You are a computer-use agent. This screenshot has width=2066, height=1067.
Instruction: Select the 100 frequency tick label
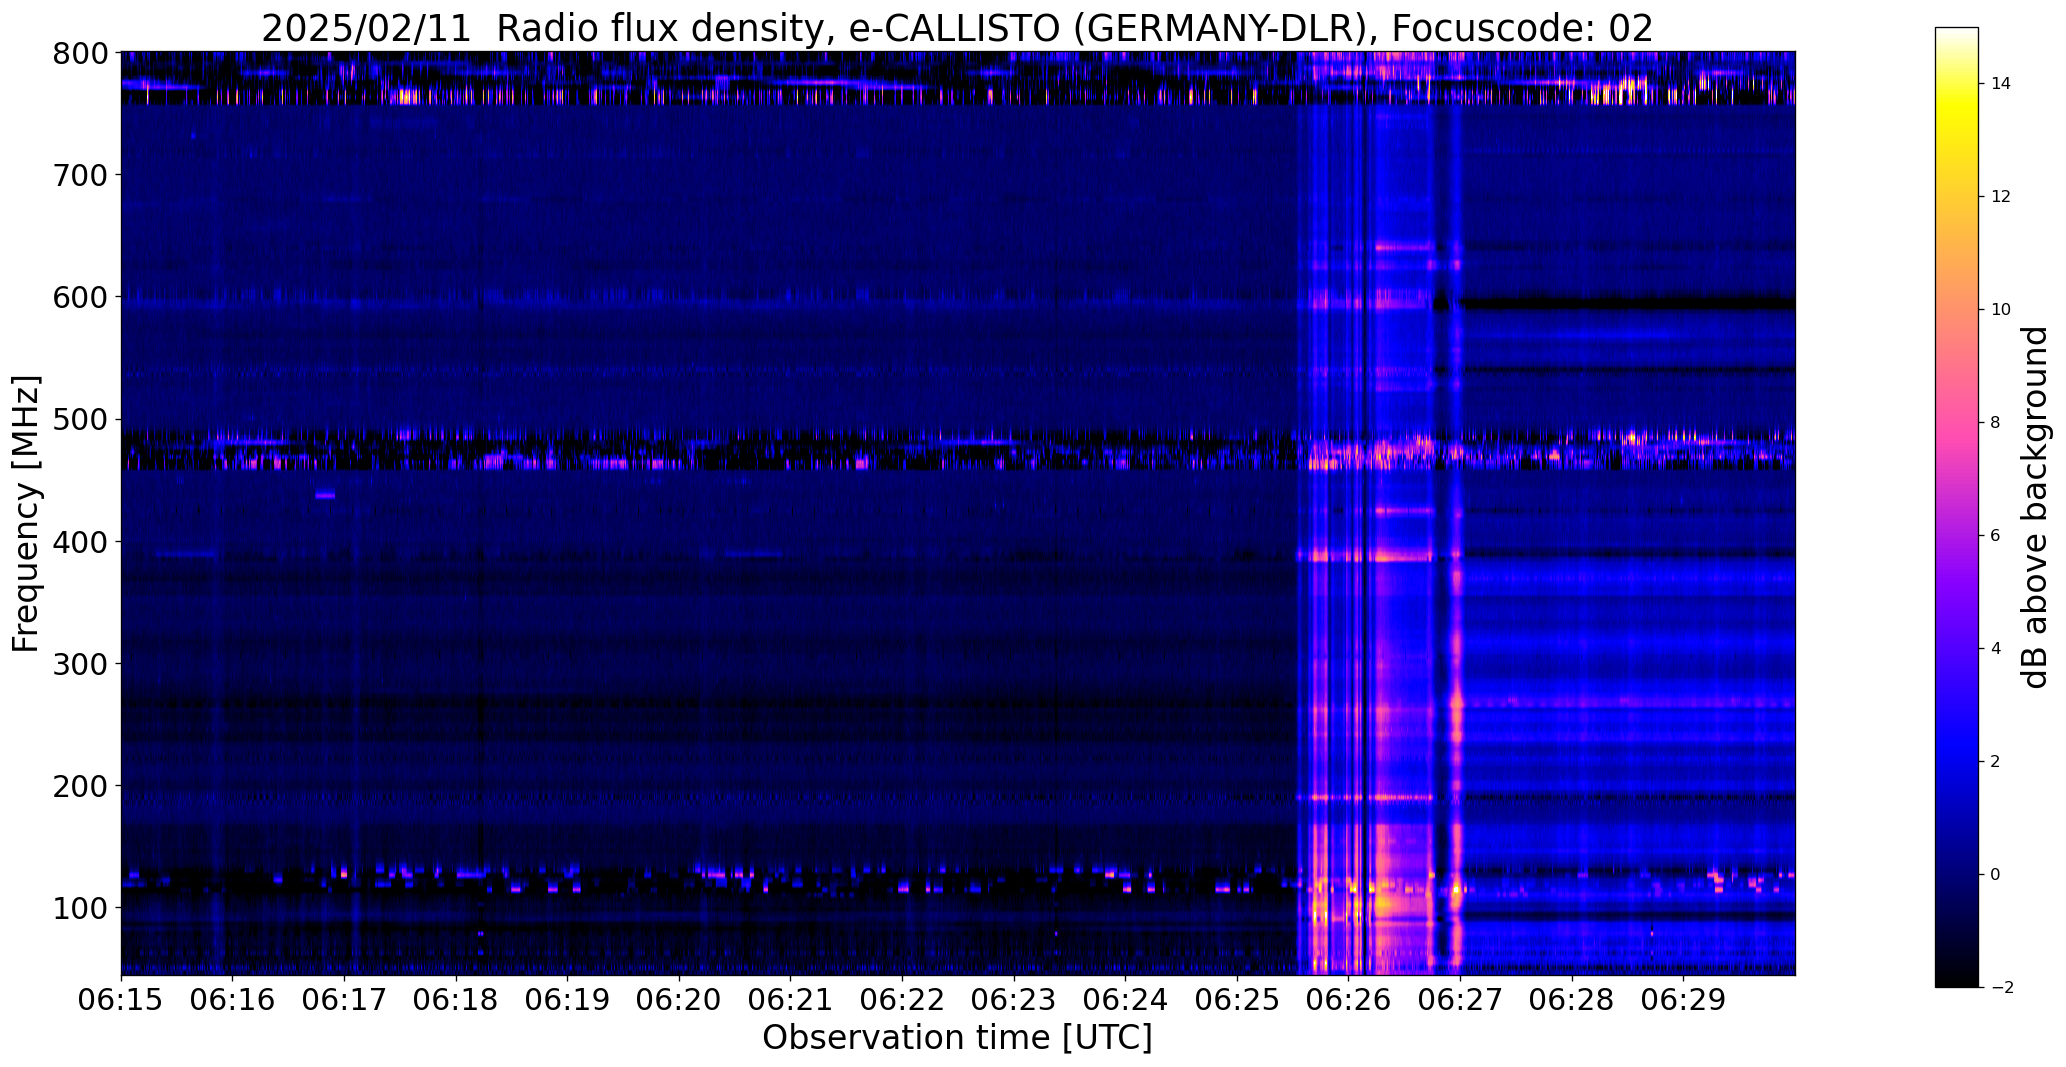click(79, 908)
